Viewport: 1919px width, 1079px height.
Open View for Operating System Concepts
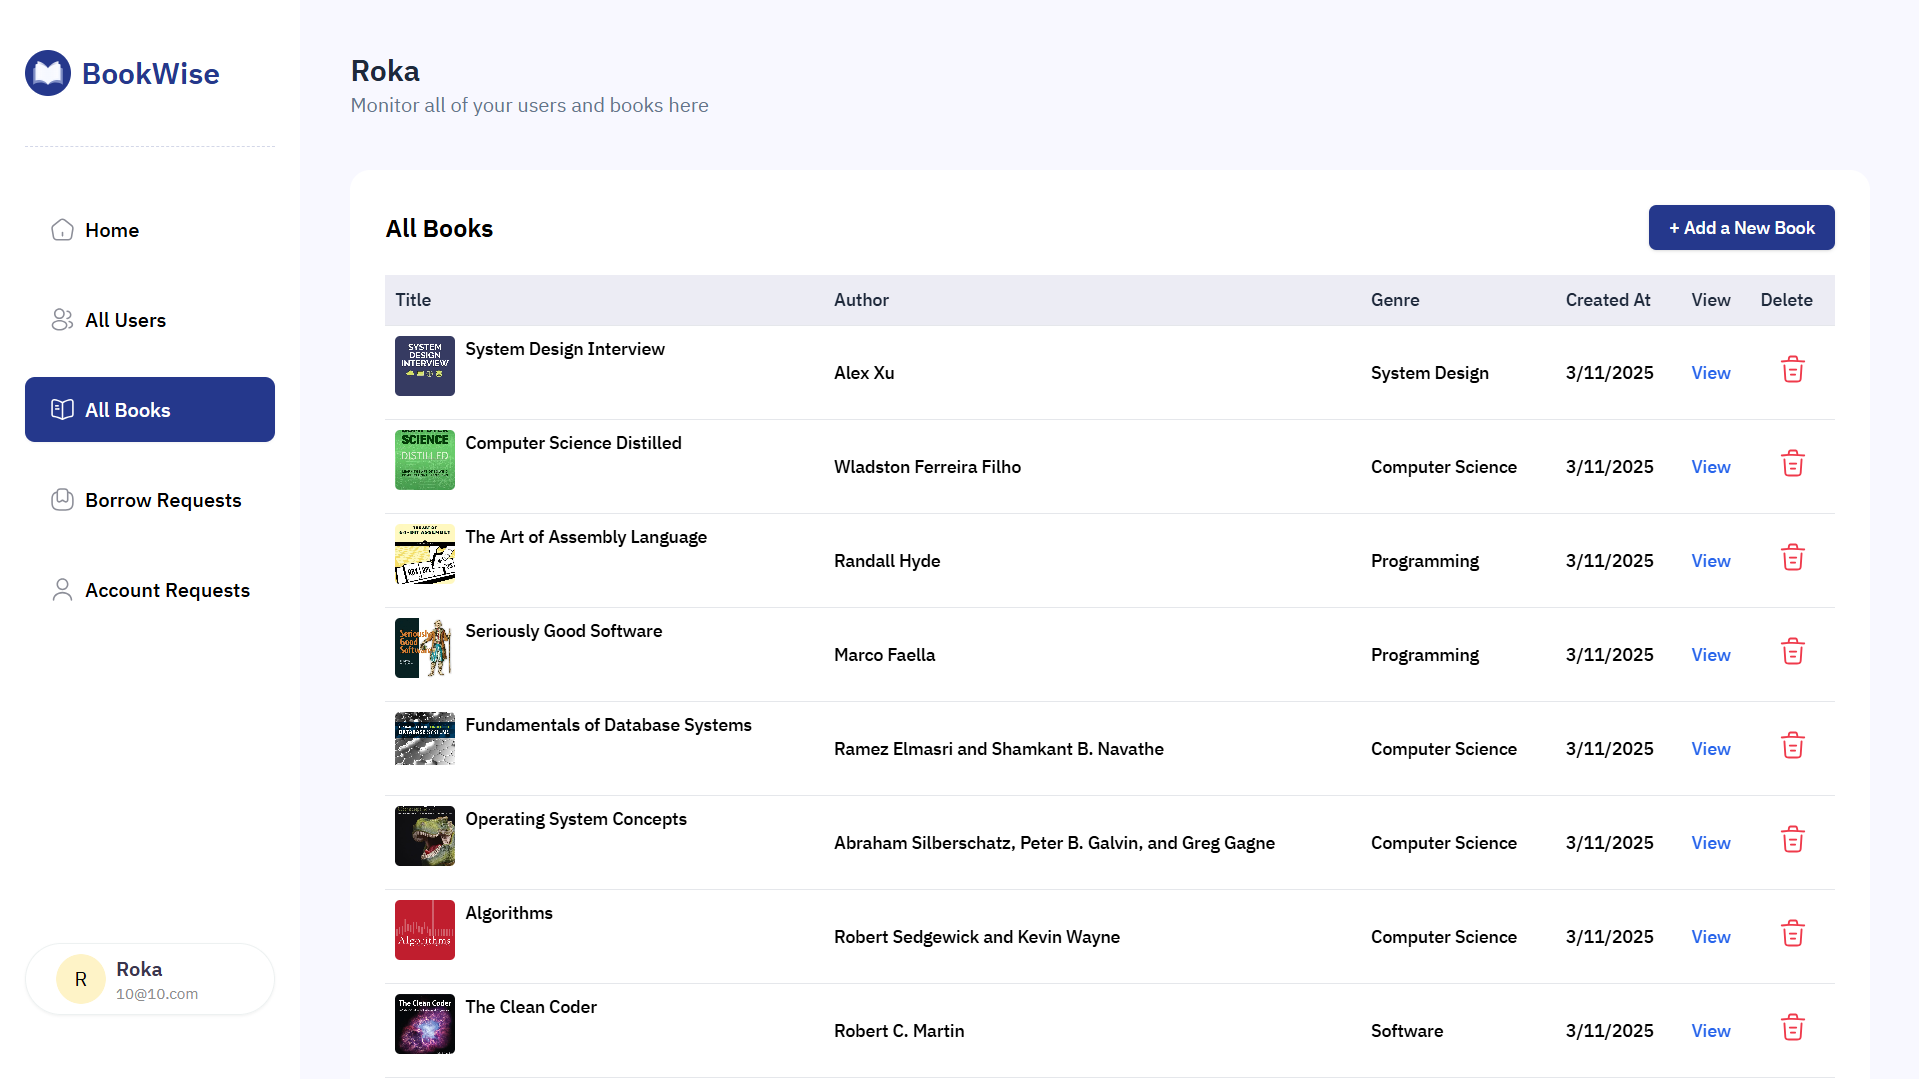pos(1710,842)
